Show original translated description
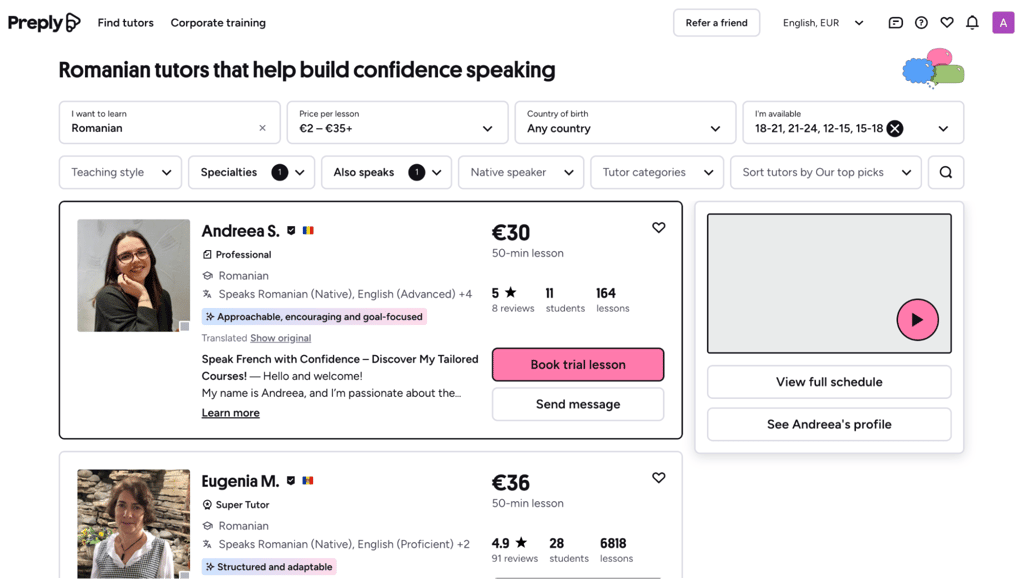The image size is (1024, 579). coord(280,338)
